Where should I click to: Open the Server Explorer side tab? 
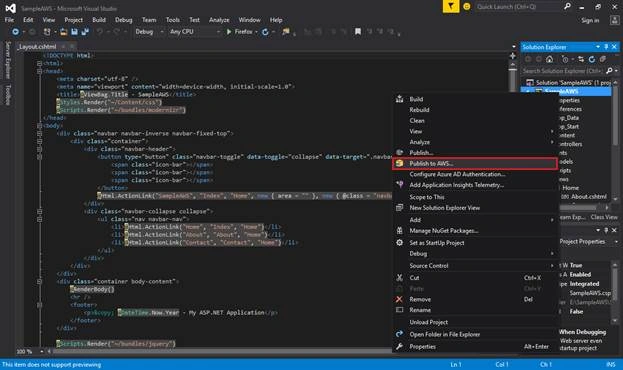point(8,60)
